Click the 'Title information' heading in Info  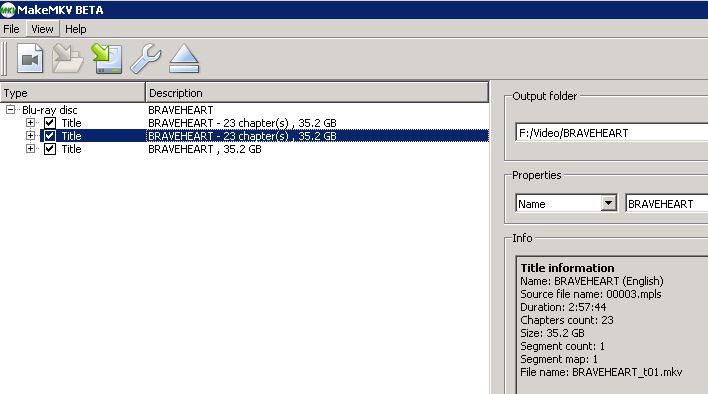coord(567,268)
